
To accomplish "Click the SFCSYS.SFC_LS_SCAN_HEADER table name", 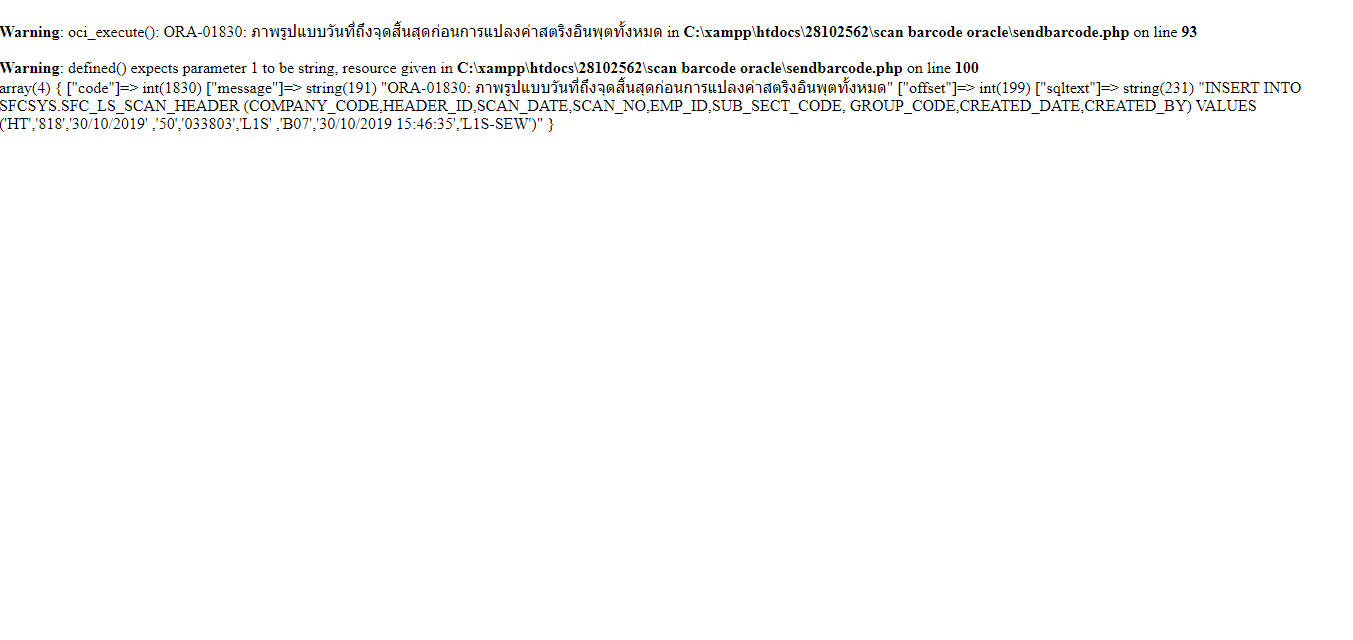I will 119,106.
